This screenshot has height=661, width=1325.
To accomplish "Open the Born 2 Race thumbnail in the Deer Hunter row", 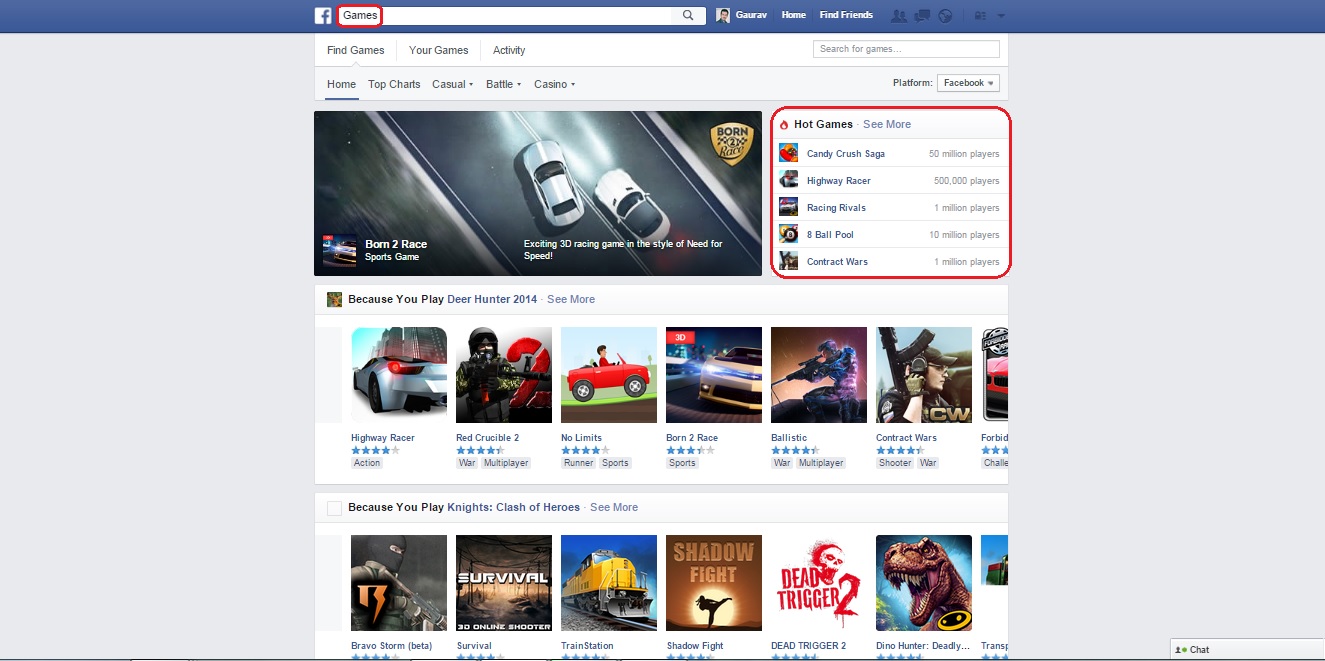I will click(714, 375).
